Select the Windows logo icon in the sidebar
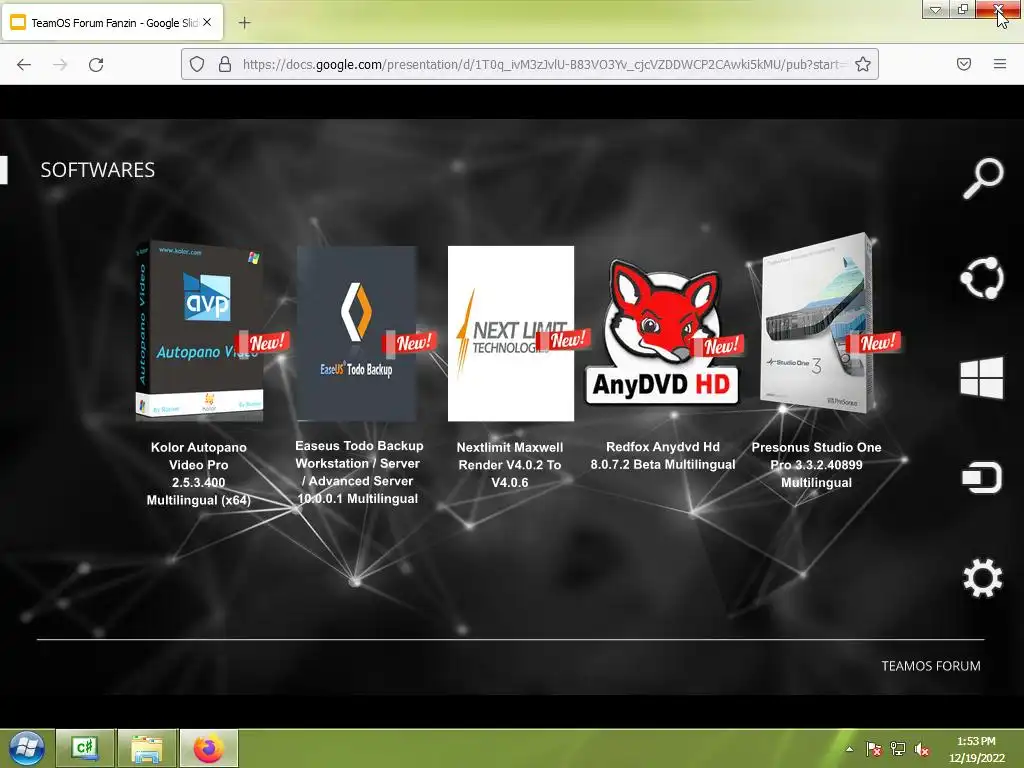The width and height of the screenshot is (1024, 768). pyautogui.click(x=982, y=377)
